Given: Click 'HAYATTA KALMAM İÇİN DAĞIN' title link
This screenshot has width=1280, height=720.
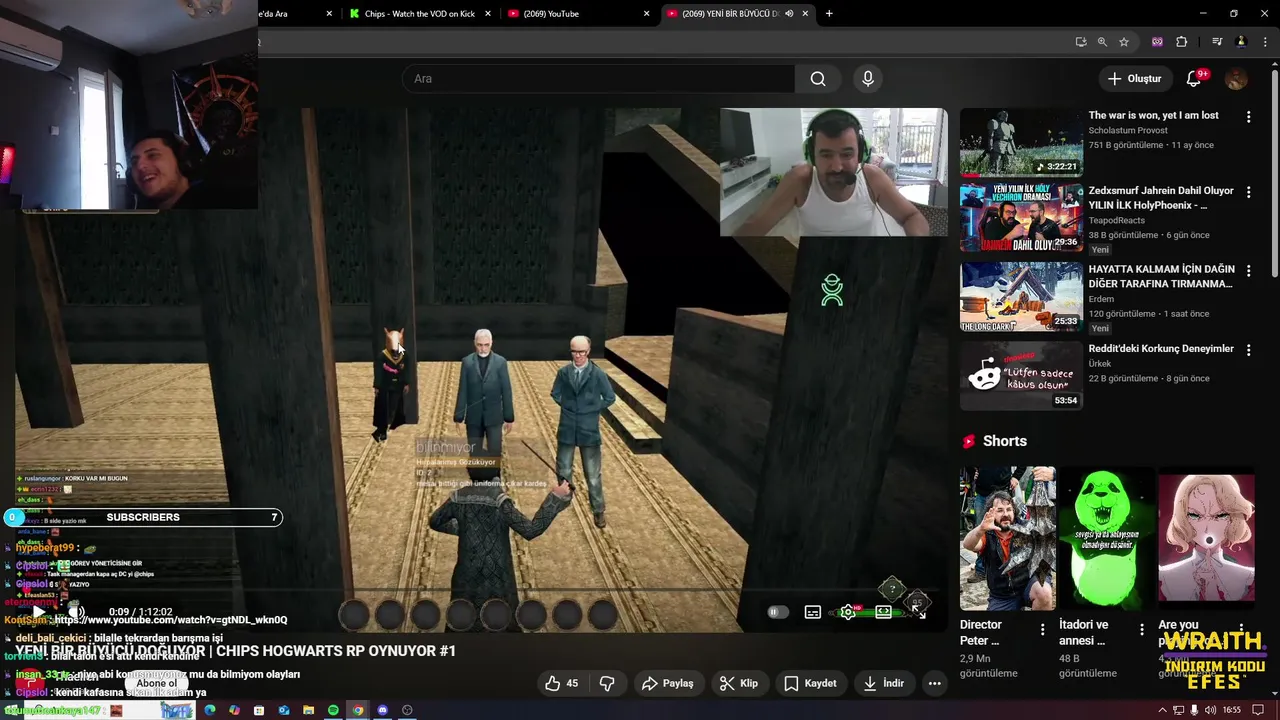Looking at the screenshot, I should pyautogui.click(x=1161, y=276).
